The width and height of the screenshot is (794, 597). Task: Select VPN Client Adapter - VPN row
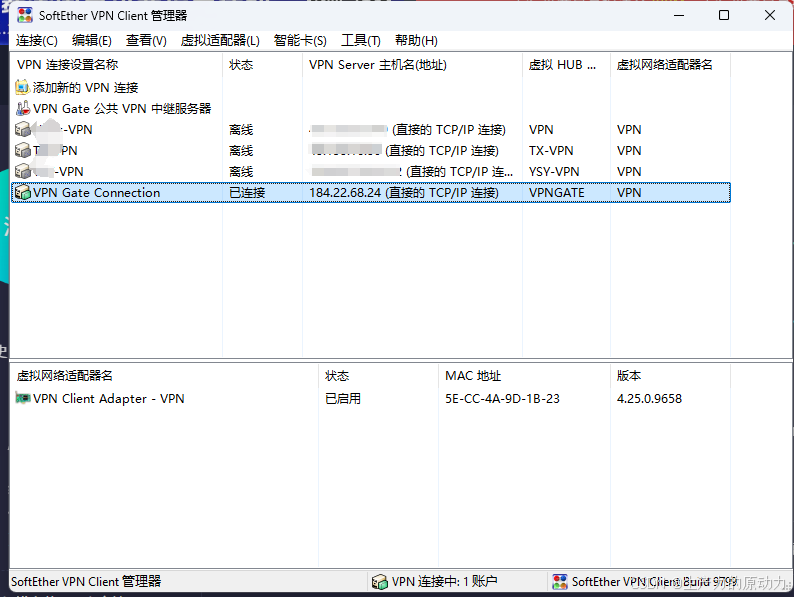click(108, 399)
